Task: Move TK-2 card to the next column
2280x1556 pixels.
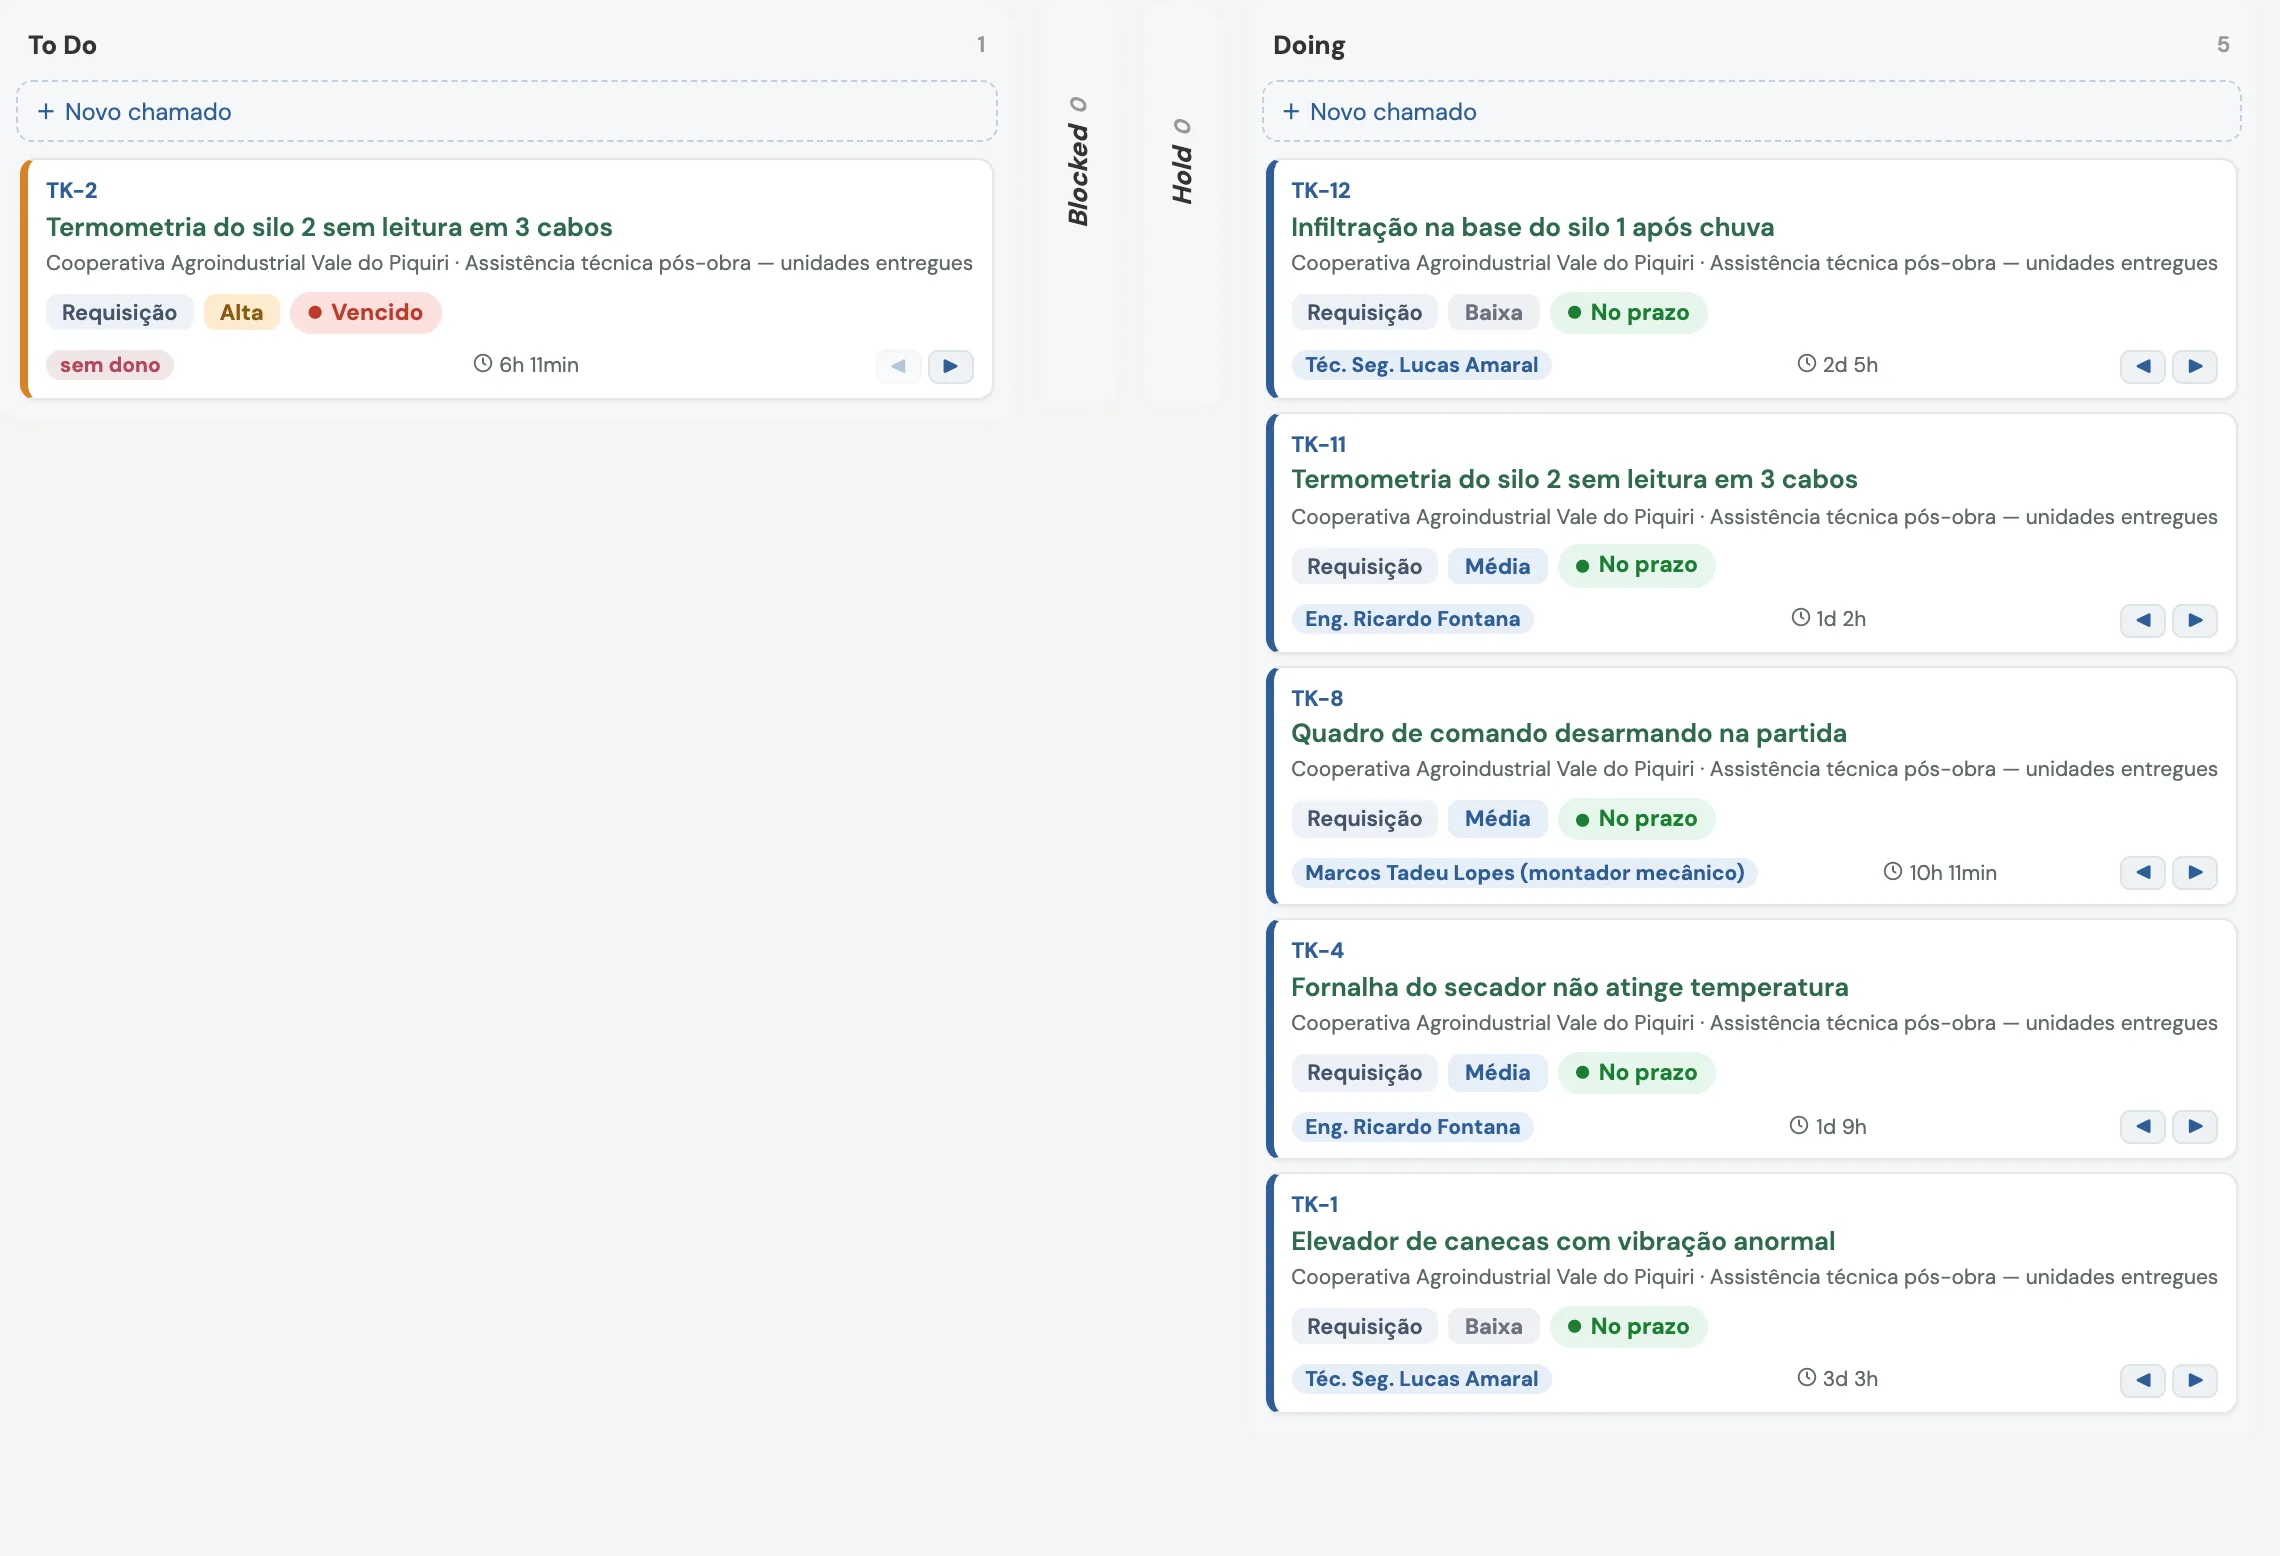Action: 950,366
